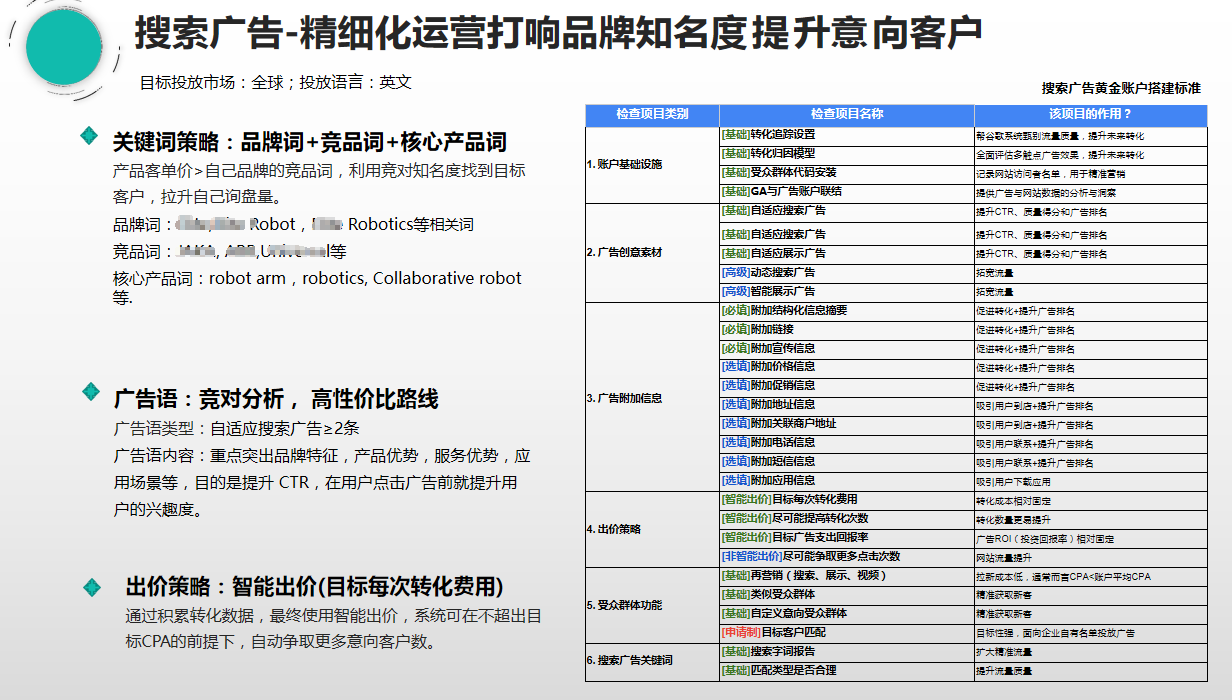Click the column header 该项目的作用?

(x=1091, y=114)
